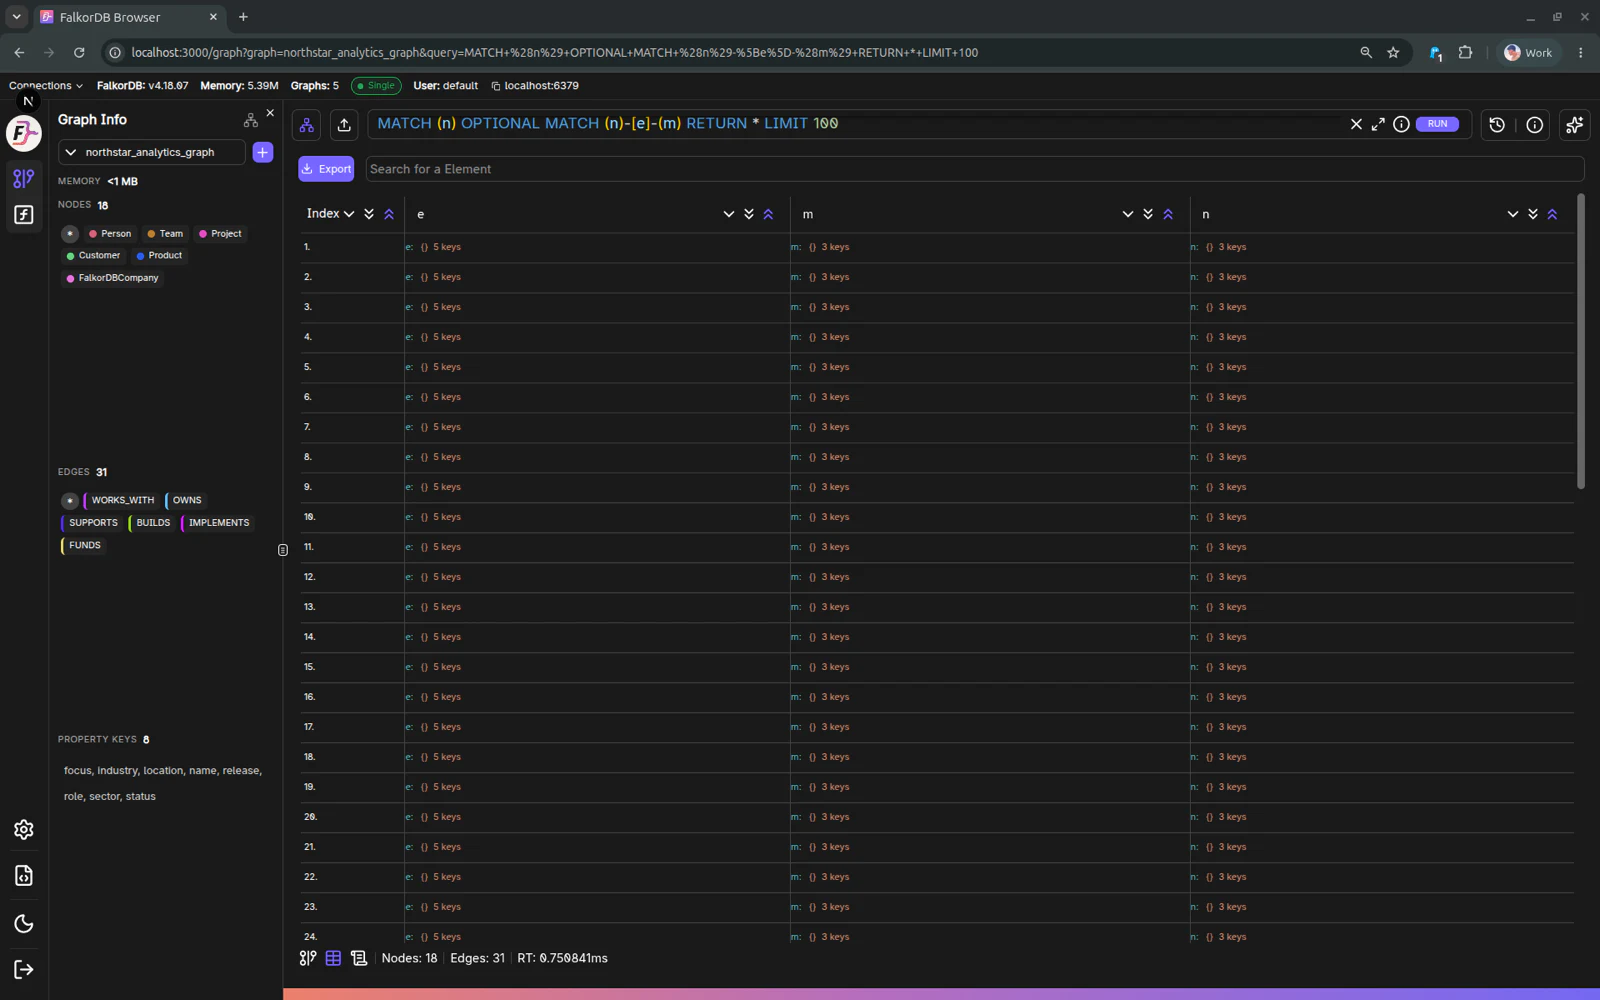The image size is (1600, 1000).
Task: Toggle the Person node label
Action: pyautogui.click(x=110, y=233)
